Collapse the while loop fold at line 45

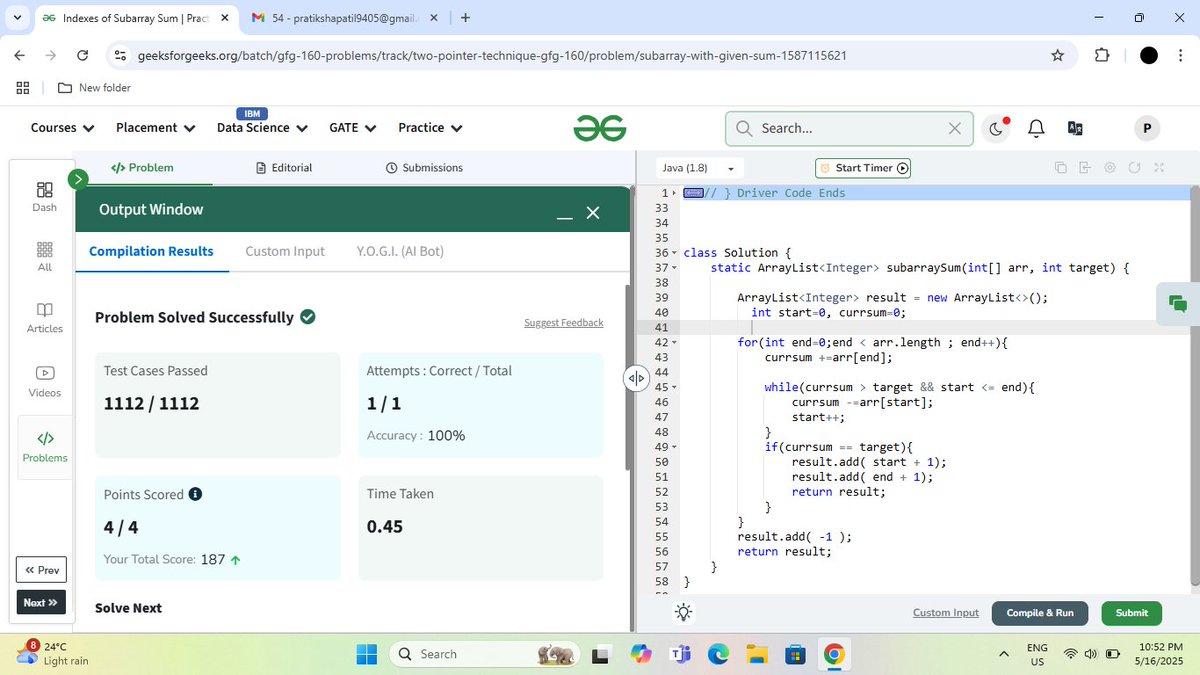[x=673, y=388]
